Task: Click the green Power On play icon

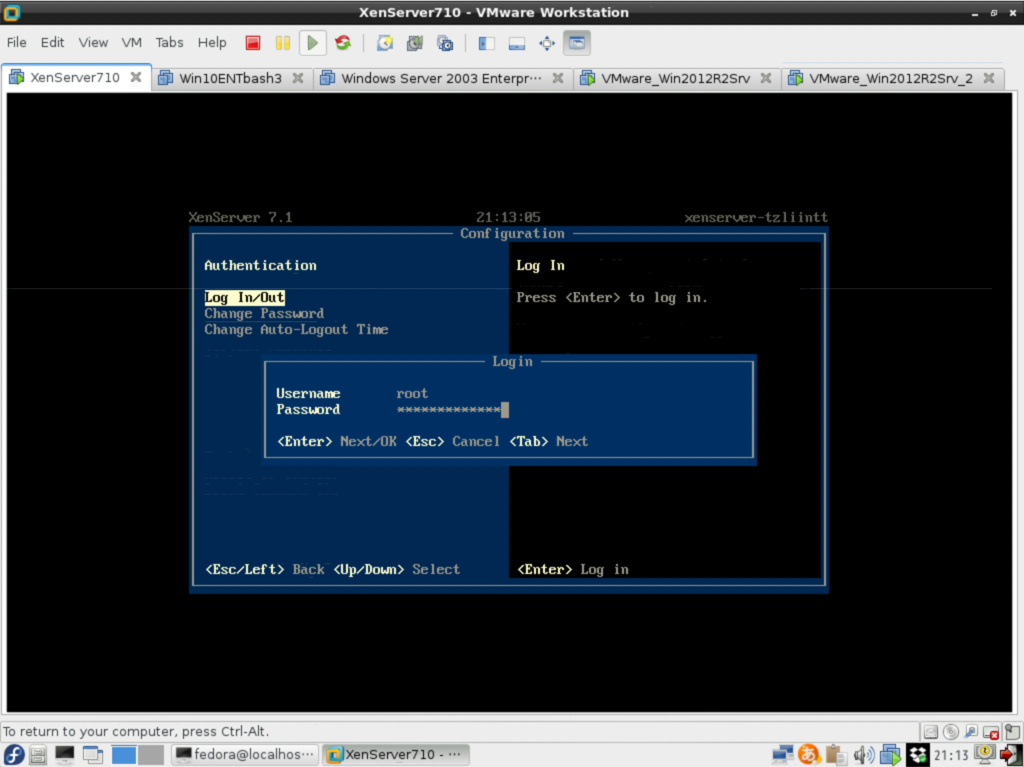Action: (x=313, y=43)
